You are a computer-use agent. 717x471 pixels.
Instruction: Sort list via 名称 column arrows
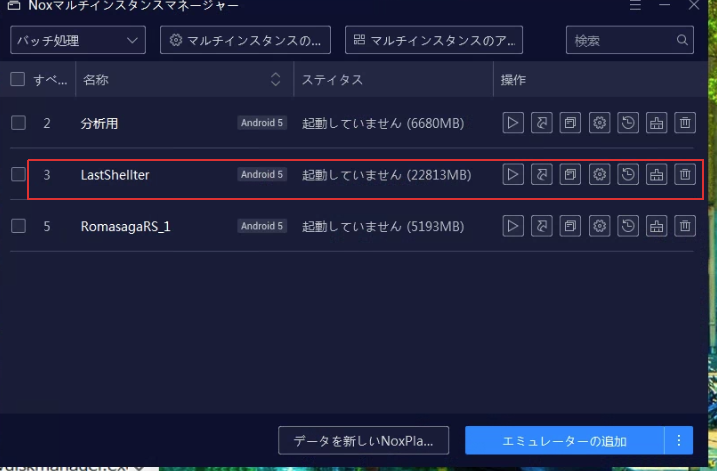[275, 79]
